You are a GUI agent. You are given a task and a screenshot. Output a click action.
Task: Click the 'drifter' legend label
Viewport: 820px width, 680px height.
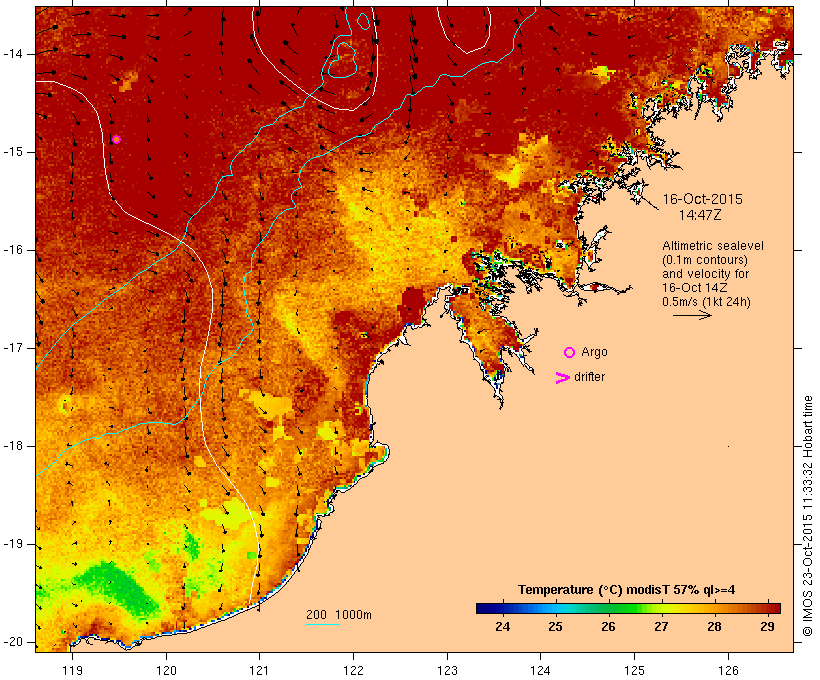(589, 377)
